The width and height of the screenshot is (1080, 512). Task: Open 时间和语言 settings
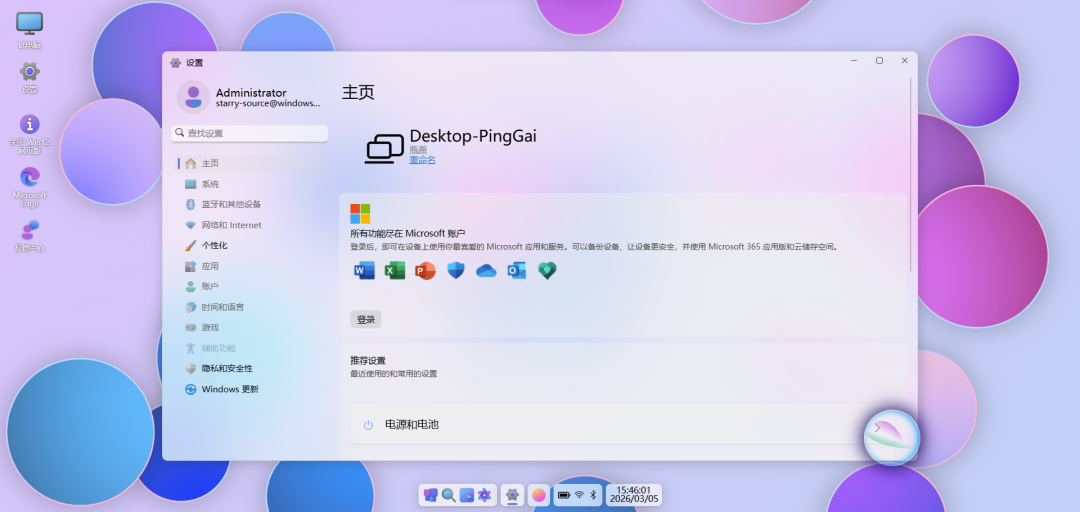click(x=249, y=307)
